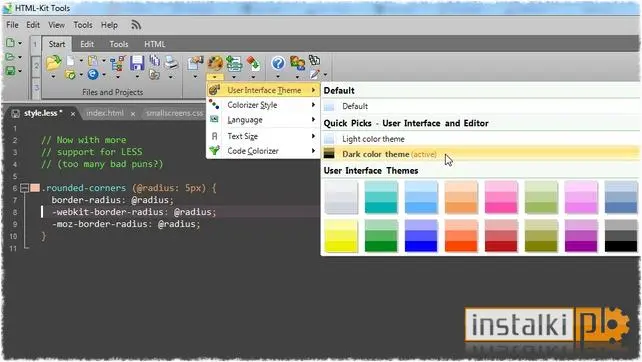Click the green Open quick-access icon

pyautogui.click(x=10, y=57)
